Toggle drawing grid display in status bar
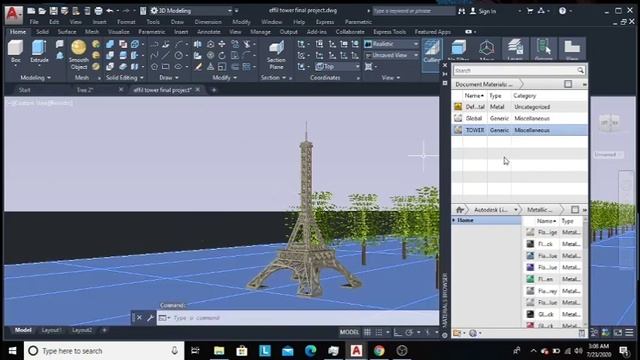 coord(367,332)
